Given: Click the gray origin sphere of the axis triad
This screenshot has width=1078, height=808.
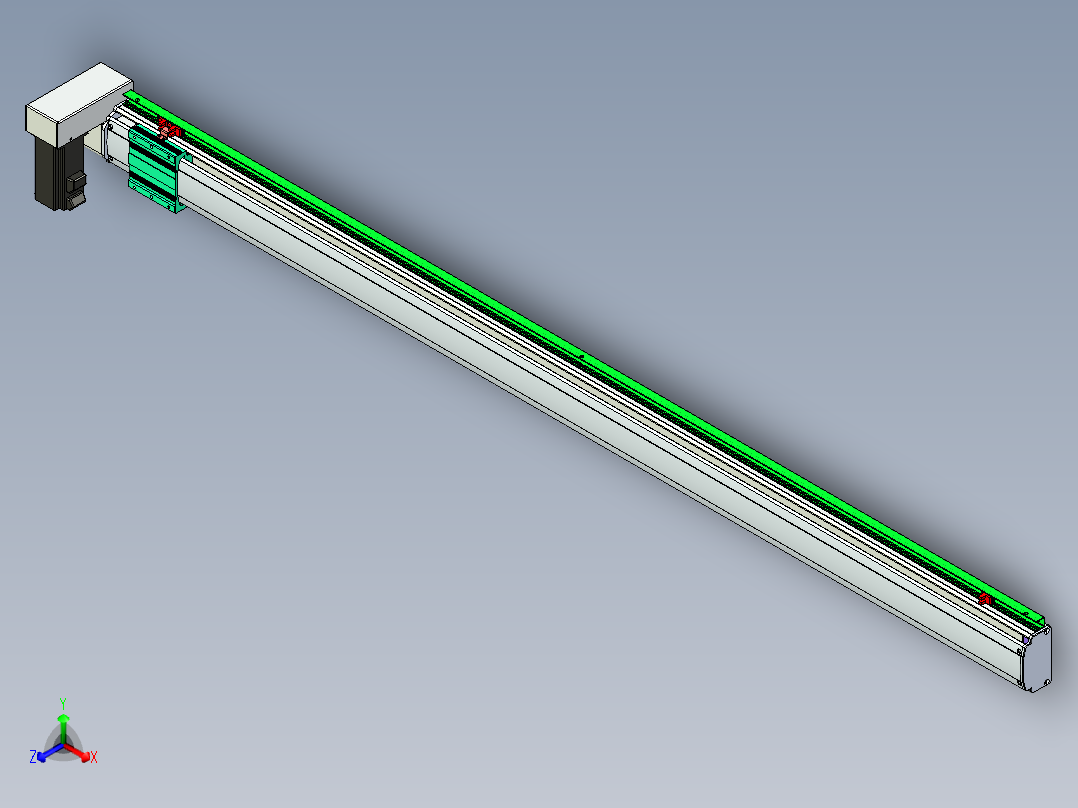Looking at the screenshot, I should (x=63, y=746).
